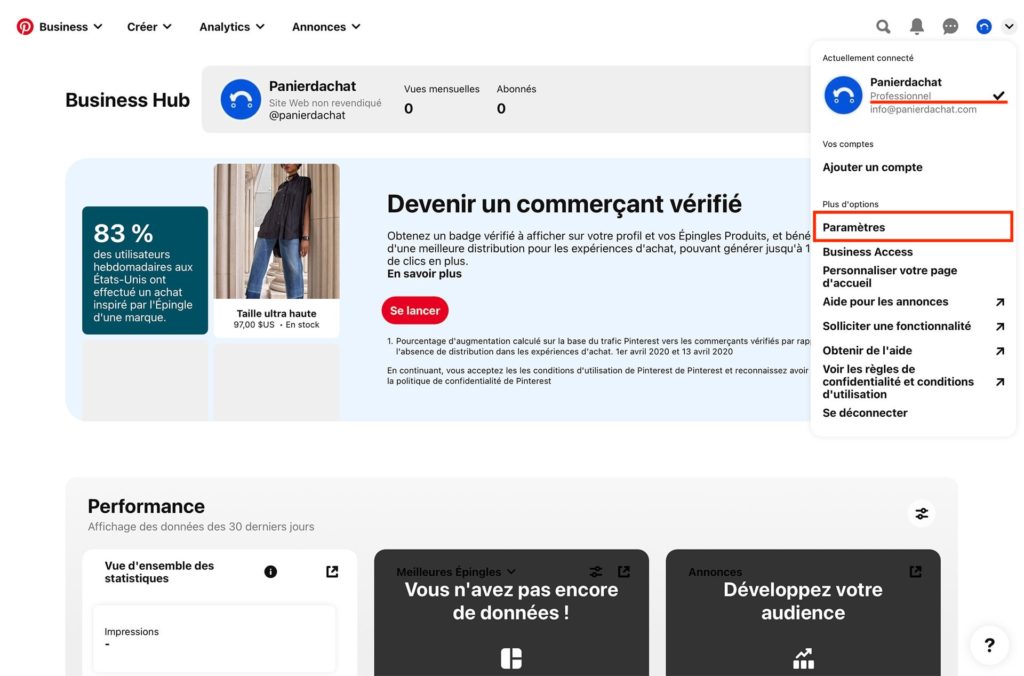Click the Business Hub heading
Viewport: 1024px width, 676px height.
pos(127,100)
